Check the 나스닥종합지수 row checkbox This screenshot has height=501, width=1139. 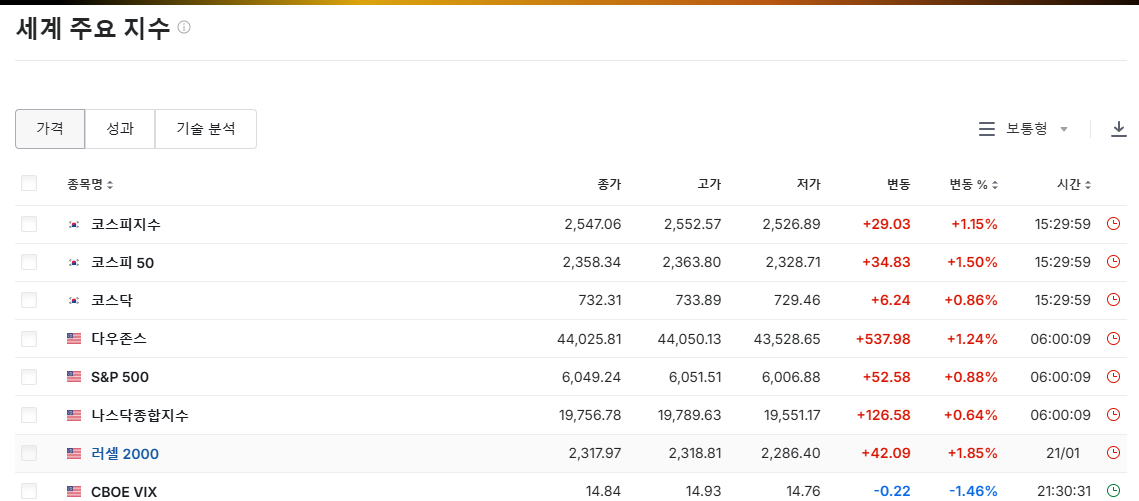tap(29, 415)
